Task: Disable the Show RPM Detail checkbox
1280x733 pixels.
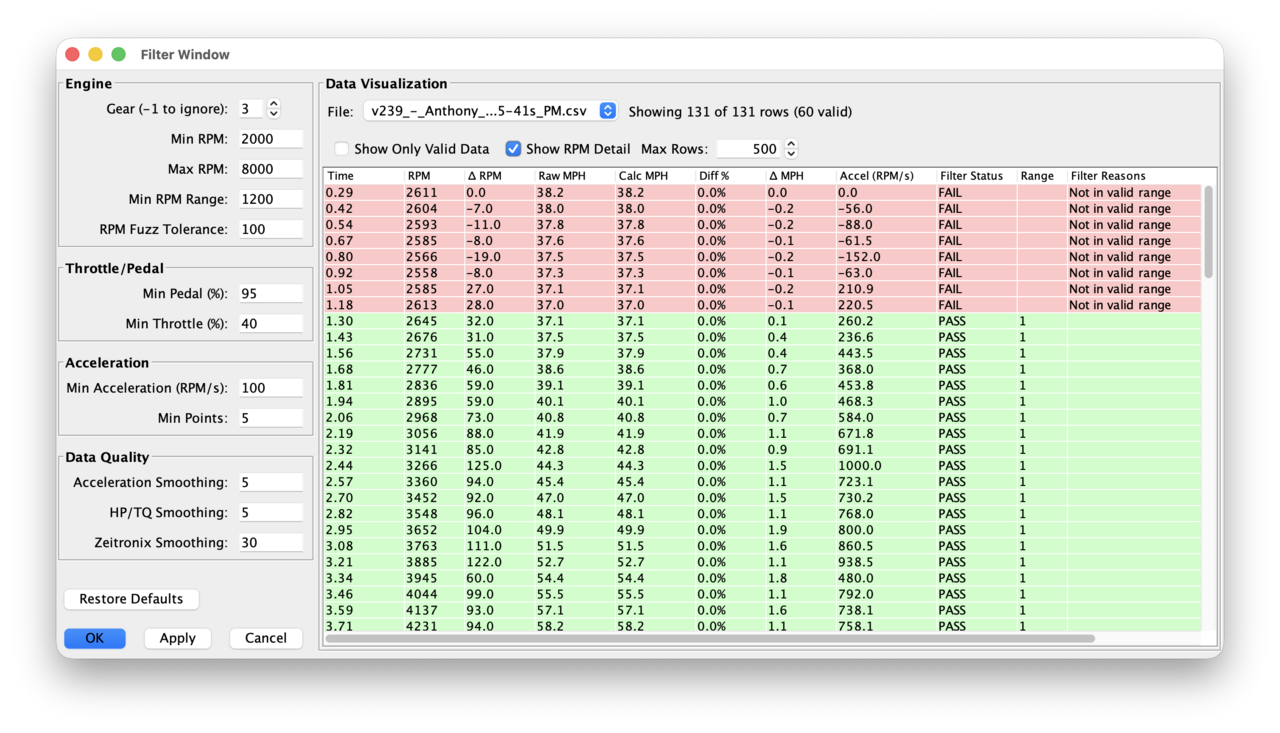Action: click(x=513, y=148)
